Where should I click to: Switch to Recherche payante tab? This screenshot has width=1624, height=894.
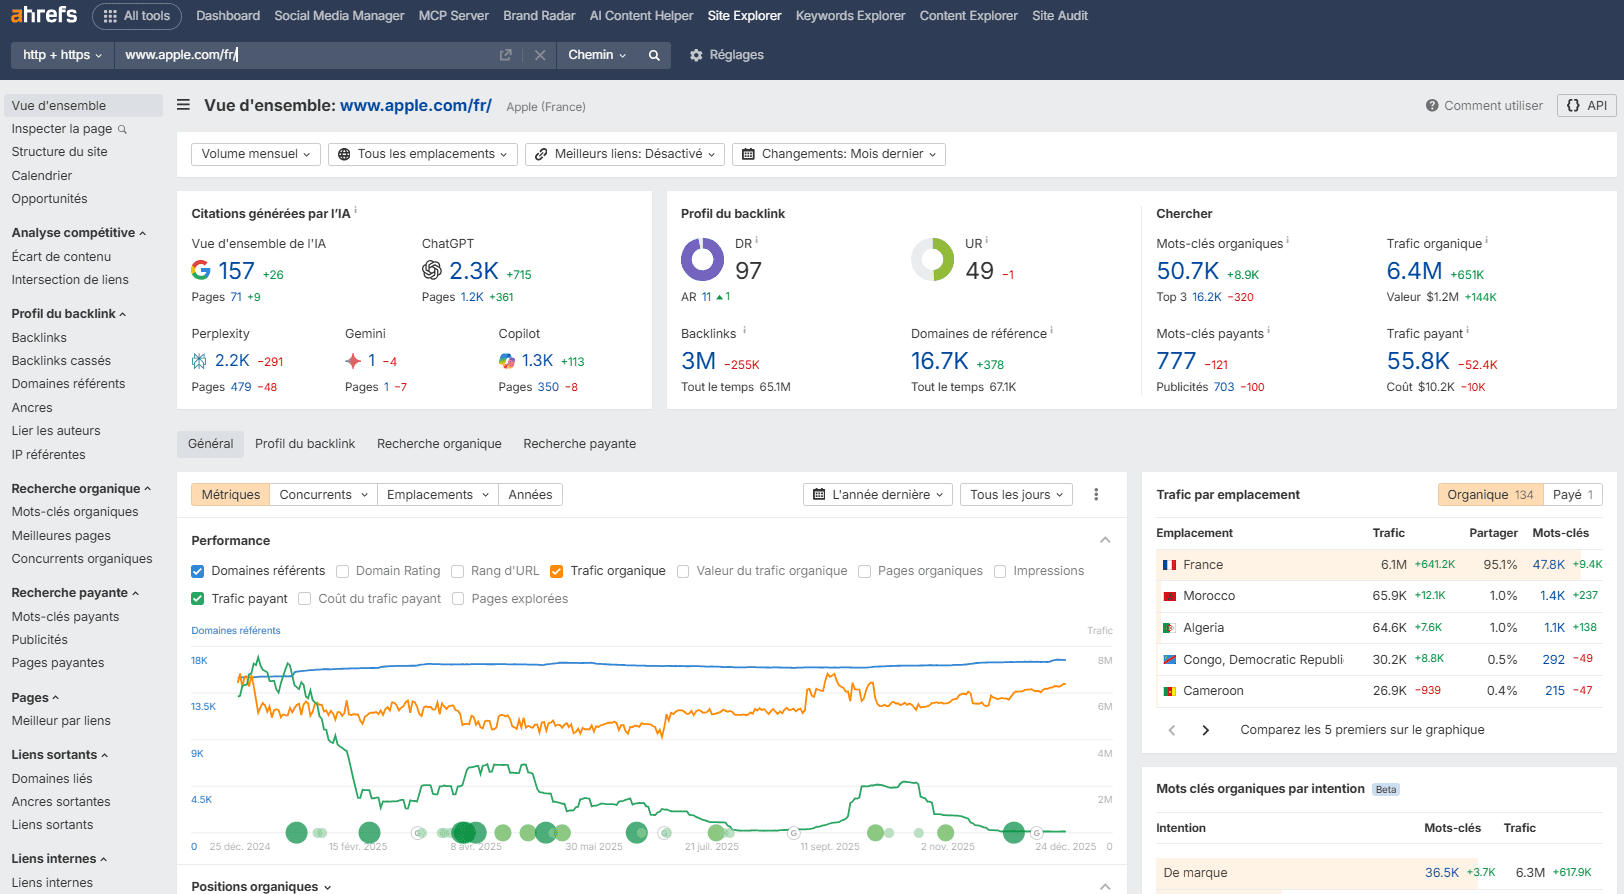click(580, 444)
